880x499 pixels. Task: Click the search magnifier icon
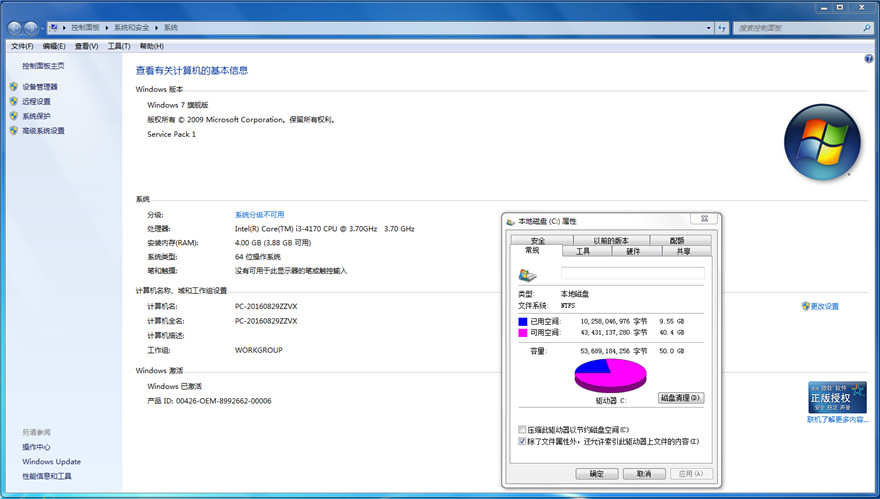coord(867,28)
